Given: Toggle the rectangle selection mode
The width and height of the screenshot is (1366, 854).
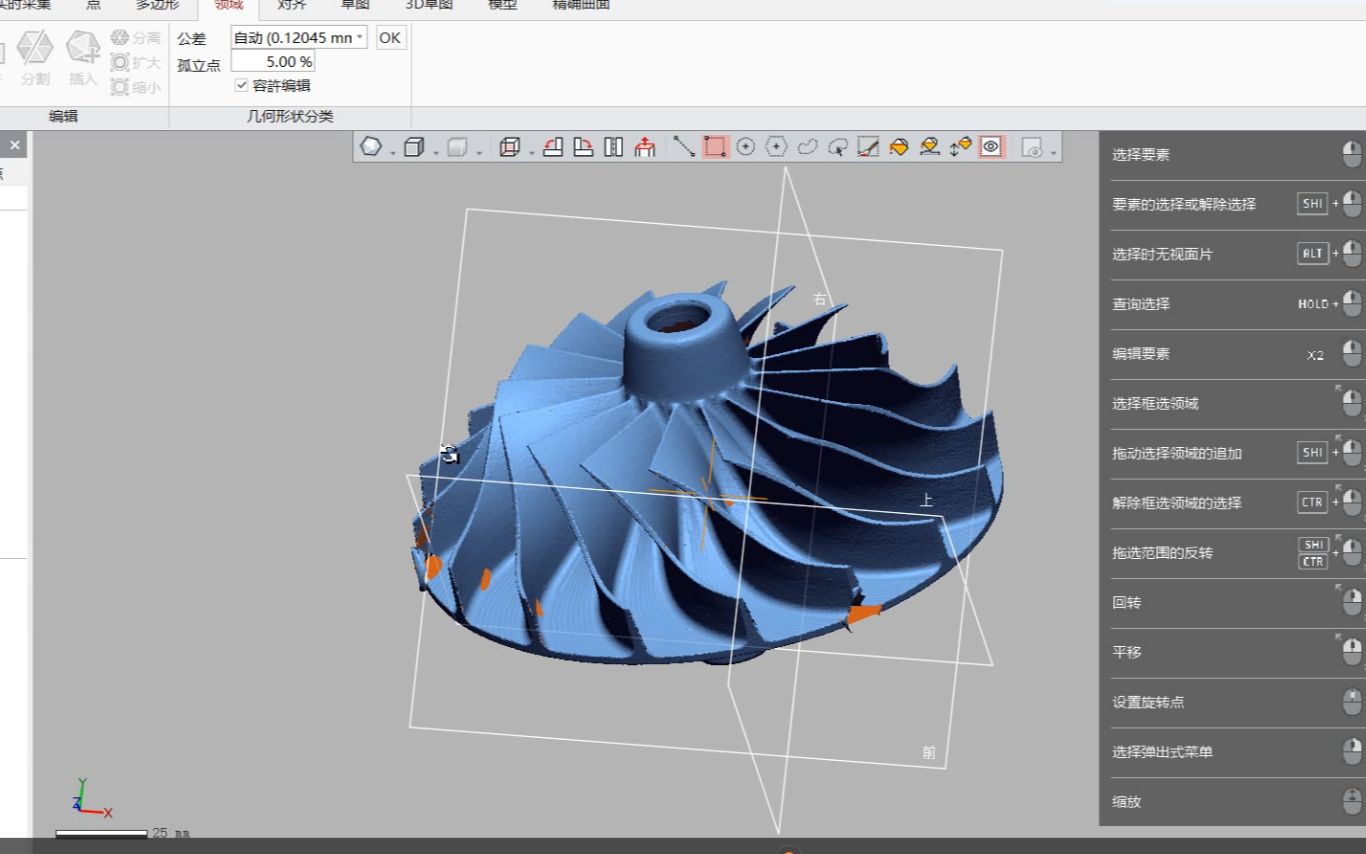Looking at the screenshot, I should point(715,147).
